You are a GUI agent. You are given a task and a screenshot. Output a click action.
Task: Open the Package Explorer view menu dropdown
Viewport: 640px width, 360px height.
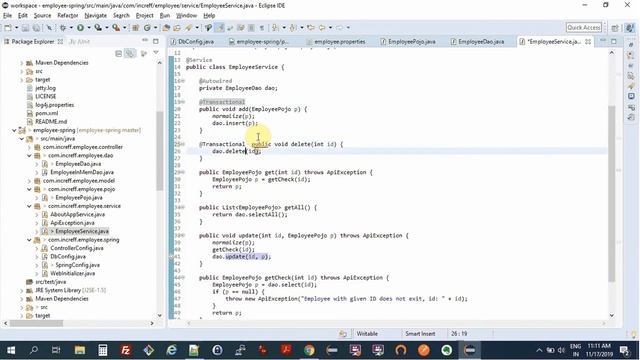[156, 53]
